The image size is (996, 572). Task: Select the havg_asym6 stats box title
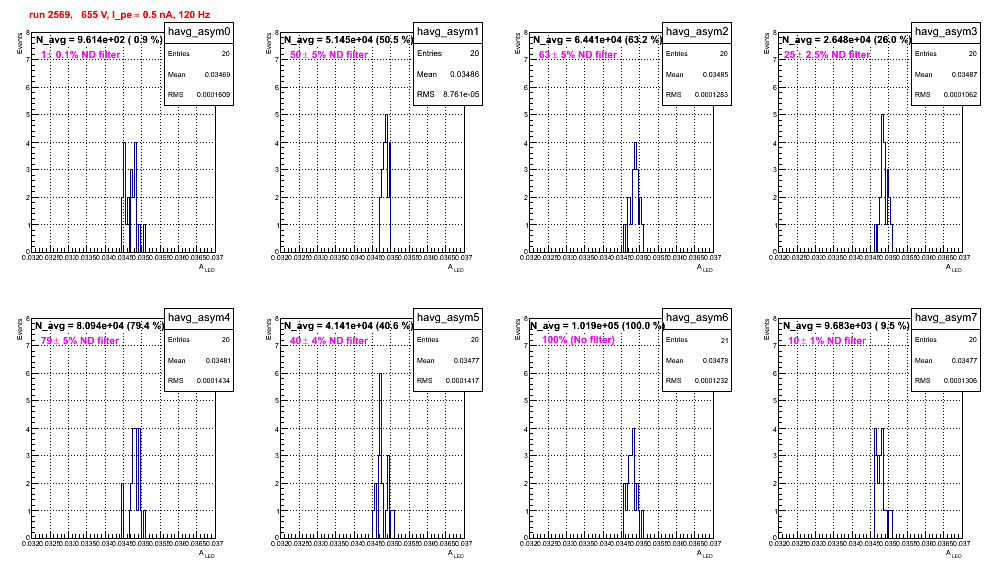click(697, 317)
